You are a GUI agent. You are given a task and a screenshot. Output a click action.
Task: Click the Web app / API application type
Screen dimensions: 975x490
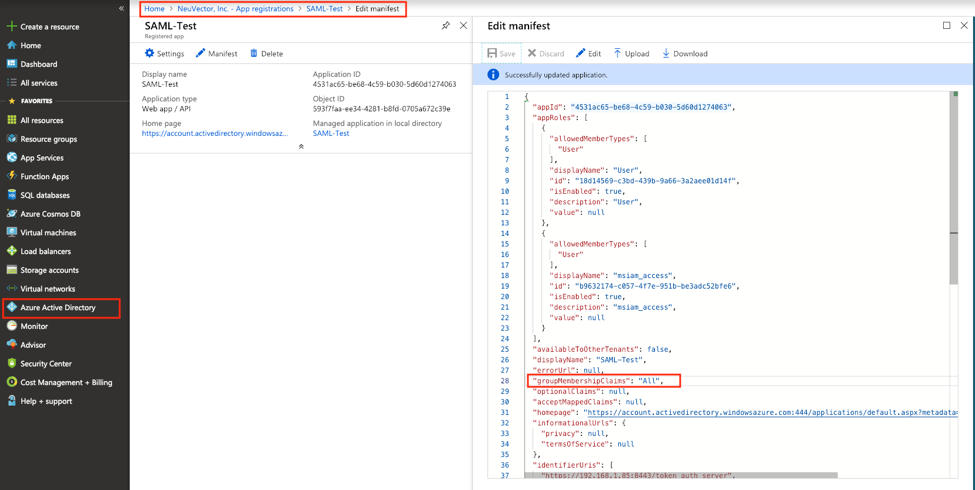[x=165, y=109]
